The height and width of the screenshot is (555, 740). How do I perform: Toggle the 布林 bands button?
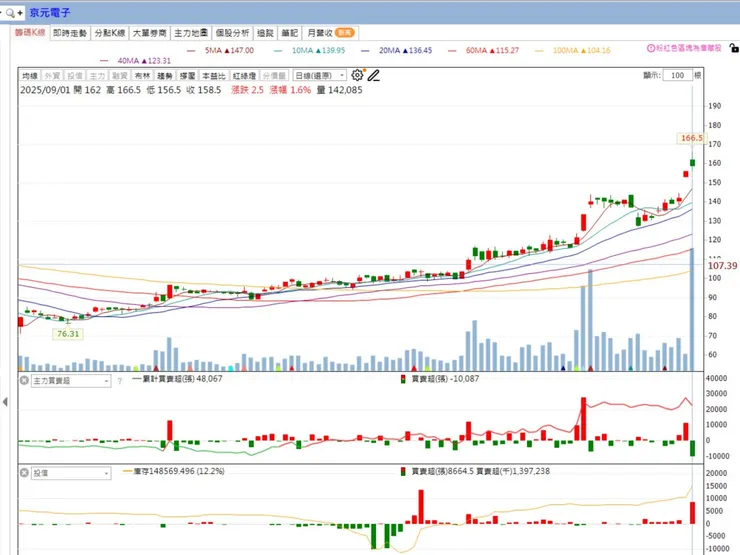[x=142, y=76]
